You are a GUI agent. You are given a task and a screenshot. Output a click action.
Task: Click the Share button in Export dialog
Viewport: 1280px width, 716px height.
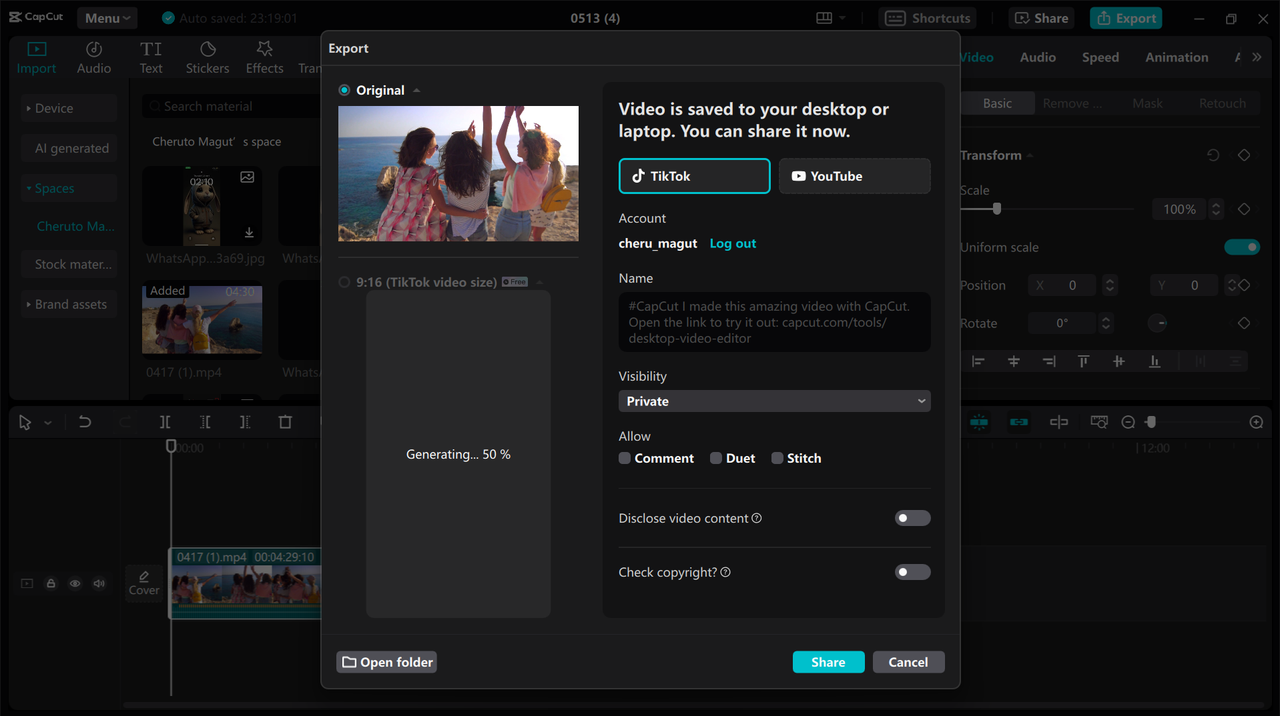coord(829,662)
